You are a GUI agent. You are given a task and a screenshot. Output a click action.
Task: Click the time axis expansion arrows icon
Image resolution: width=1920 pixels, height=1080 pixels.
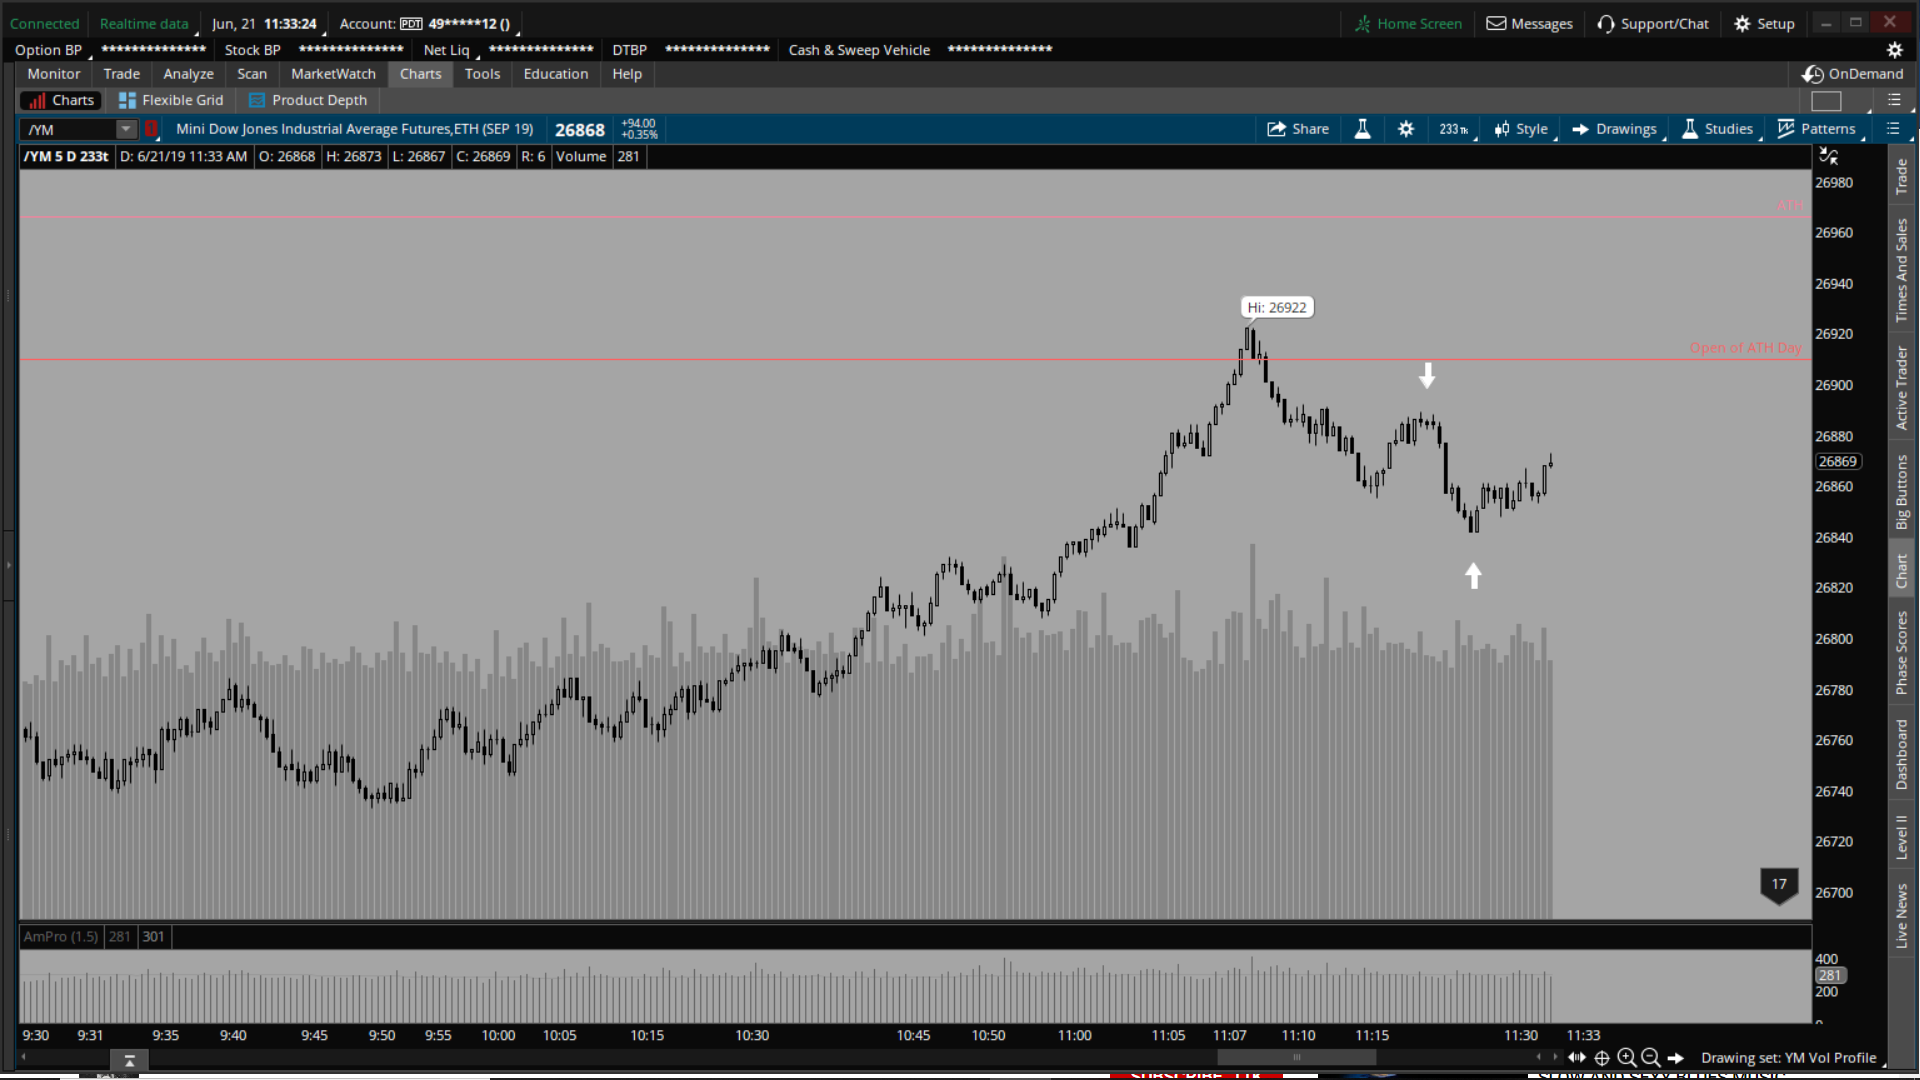point(1577,1058)
